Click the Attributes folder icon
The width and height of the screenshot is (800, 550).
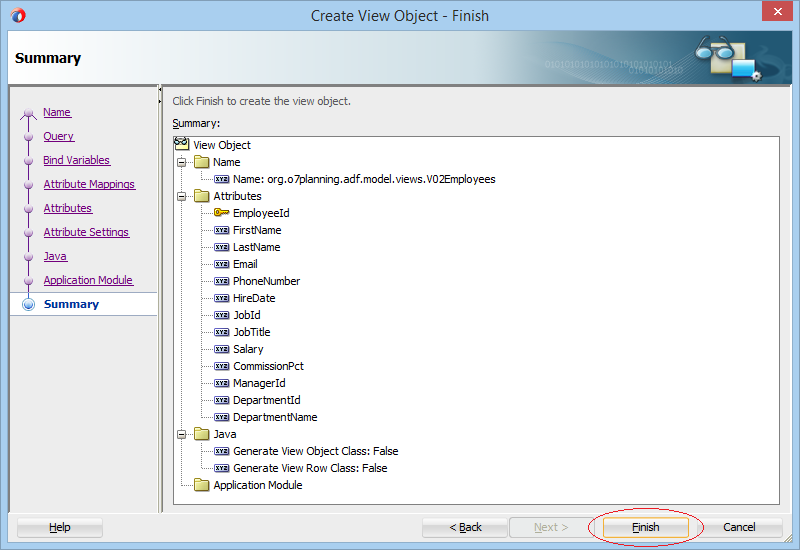(202, 196)
